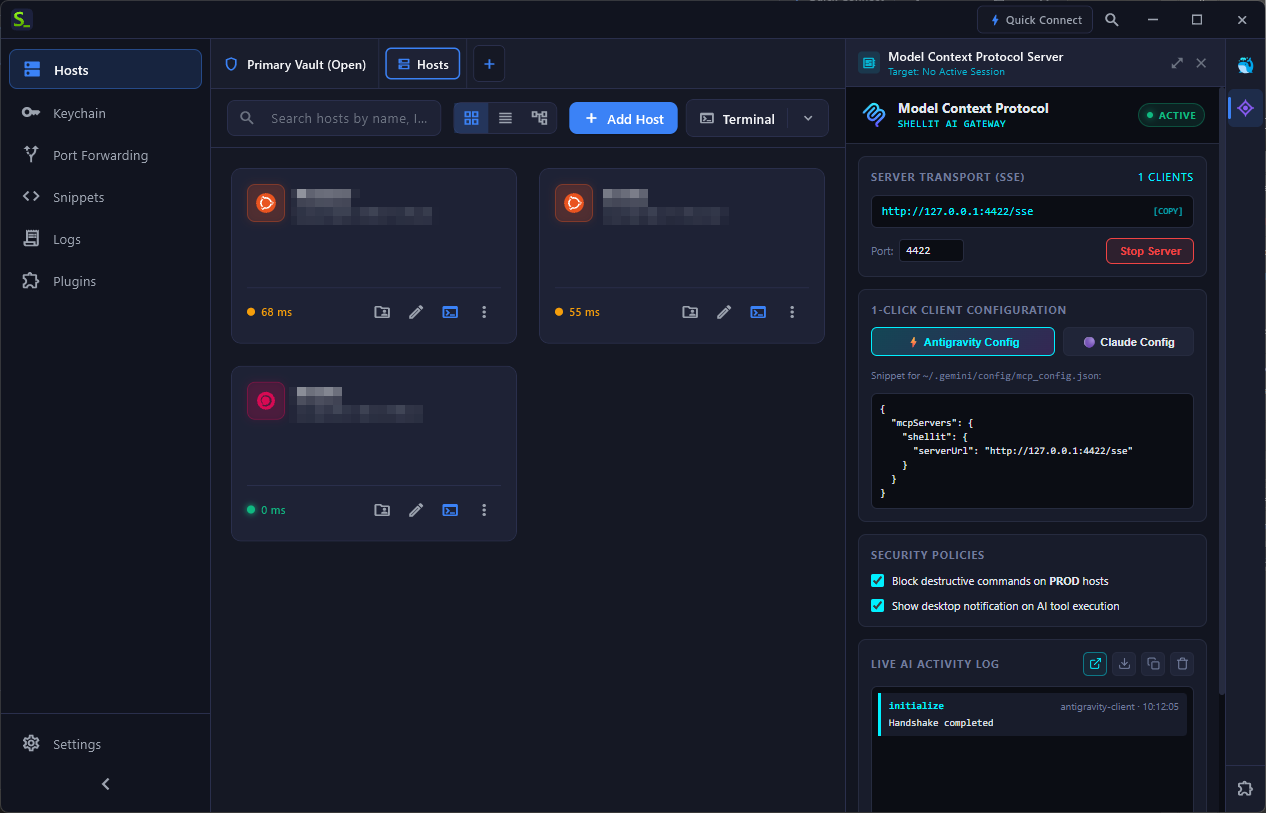Open Snippets in the sidebar
Viewport: 1266px width, 813px height.
(x=105, y=197)
